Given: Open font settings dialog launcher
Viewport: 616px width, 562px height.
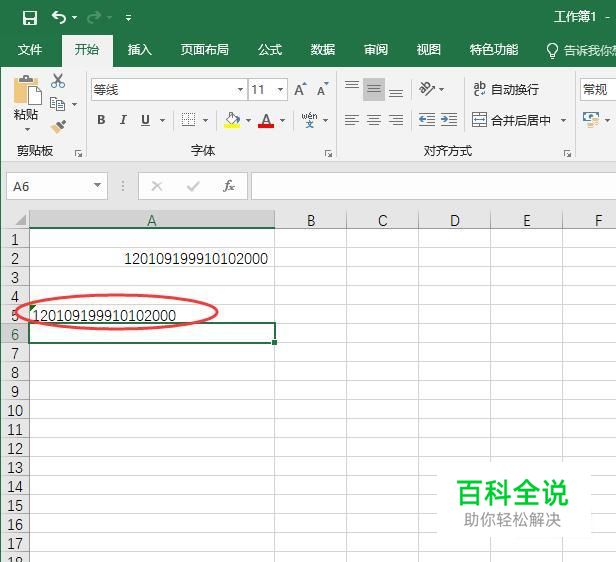Looking at the screenshot, I should coord(328,154).
